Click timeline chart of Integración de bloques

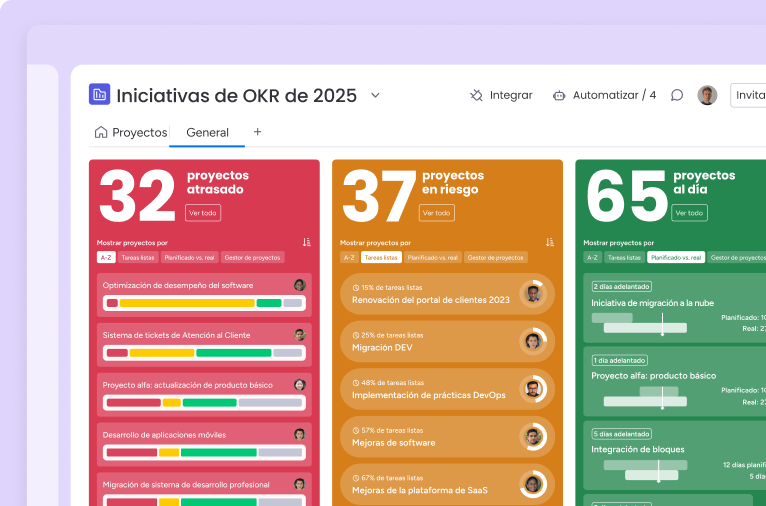pyautogui.click(x=645, y=471)
